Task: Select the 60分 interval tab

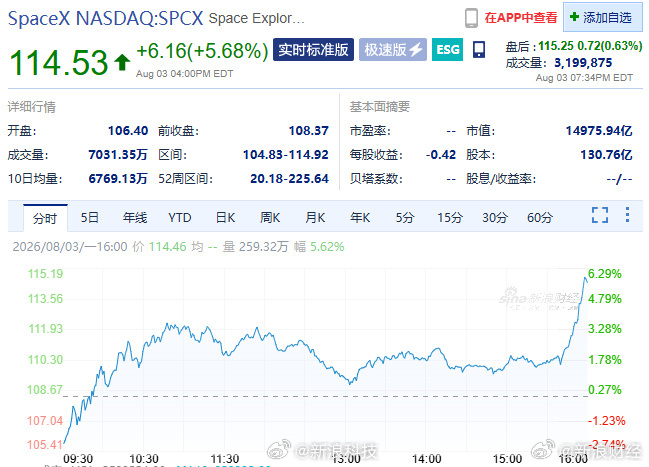Action: tap(540, 217)
